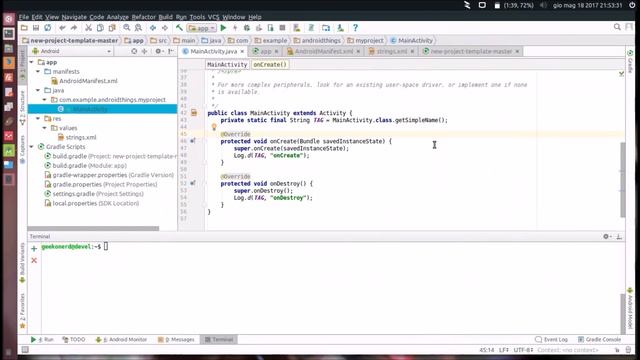Collapse the java folder node
The height and width of the screenshot is (360, 640).
coord(38,90)
